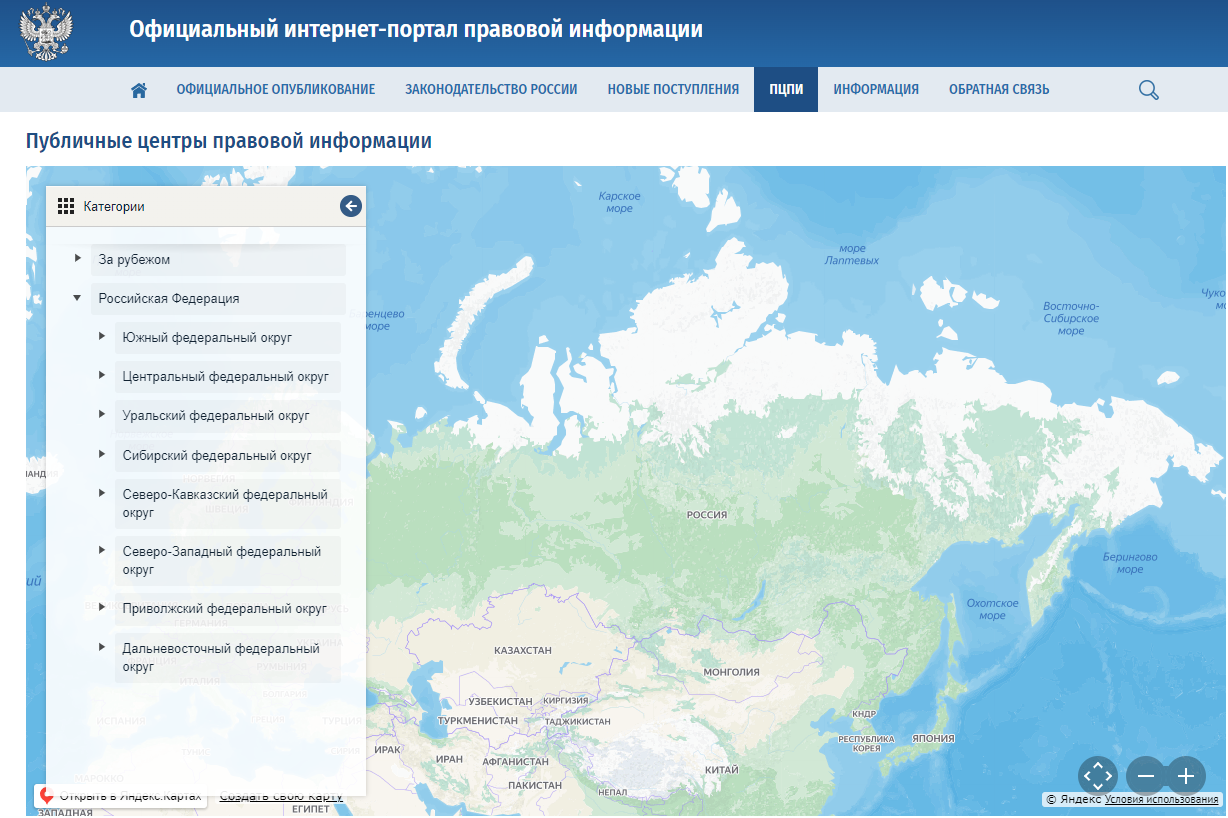Click КИТАЙ label on the map
This screenshot has width=1228, height=818.
(721, 770)
